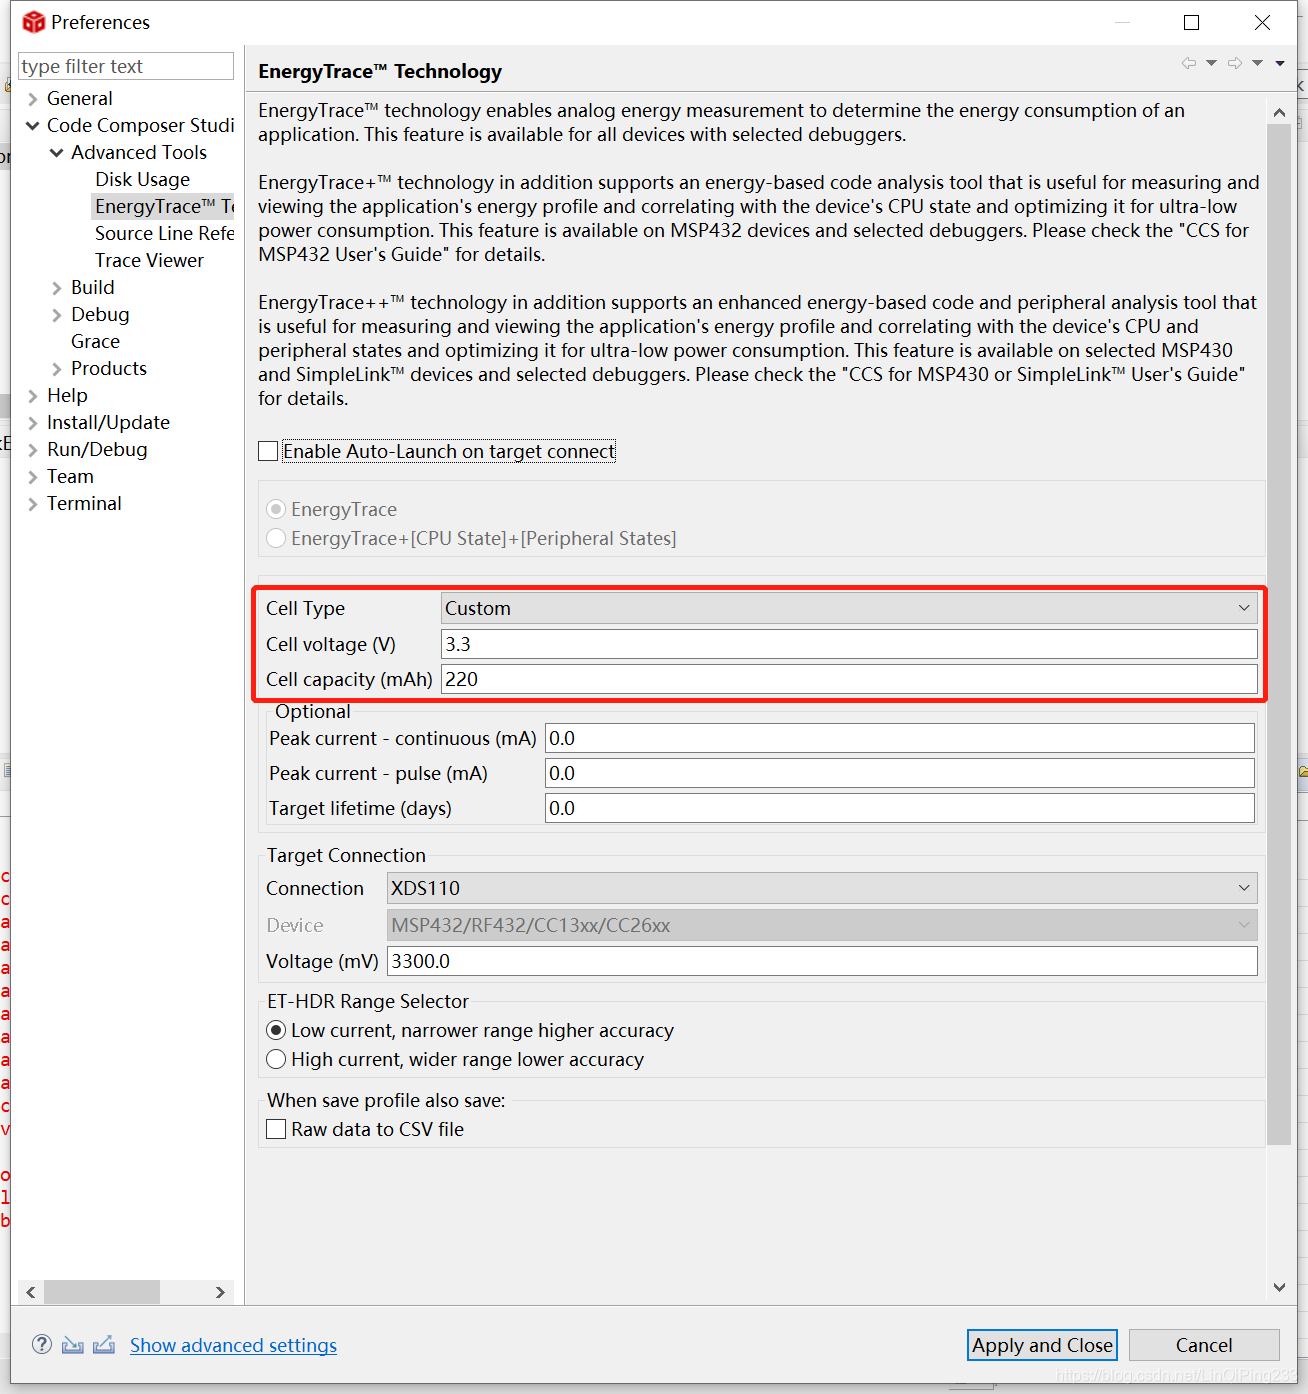Viewport: 1308px width, 1394px height.
Task: Expand the Help tree node
Action: (x=33, y=396)
